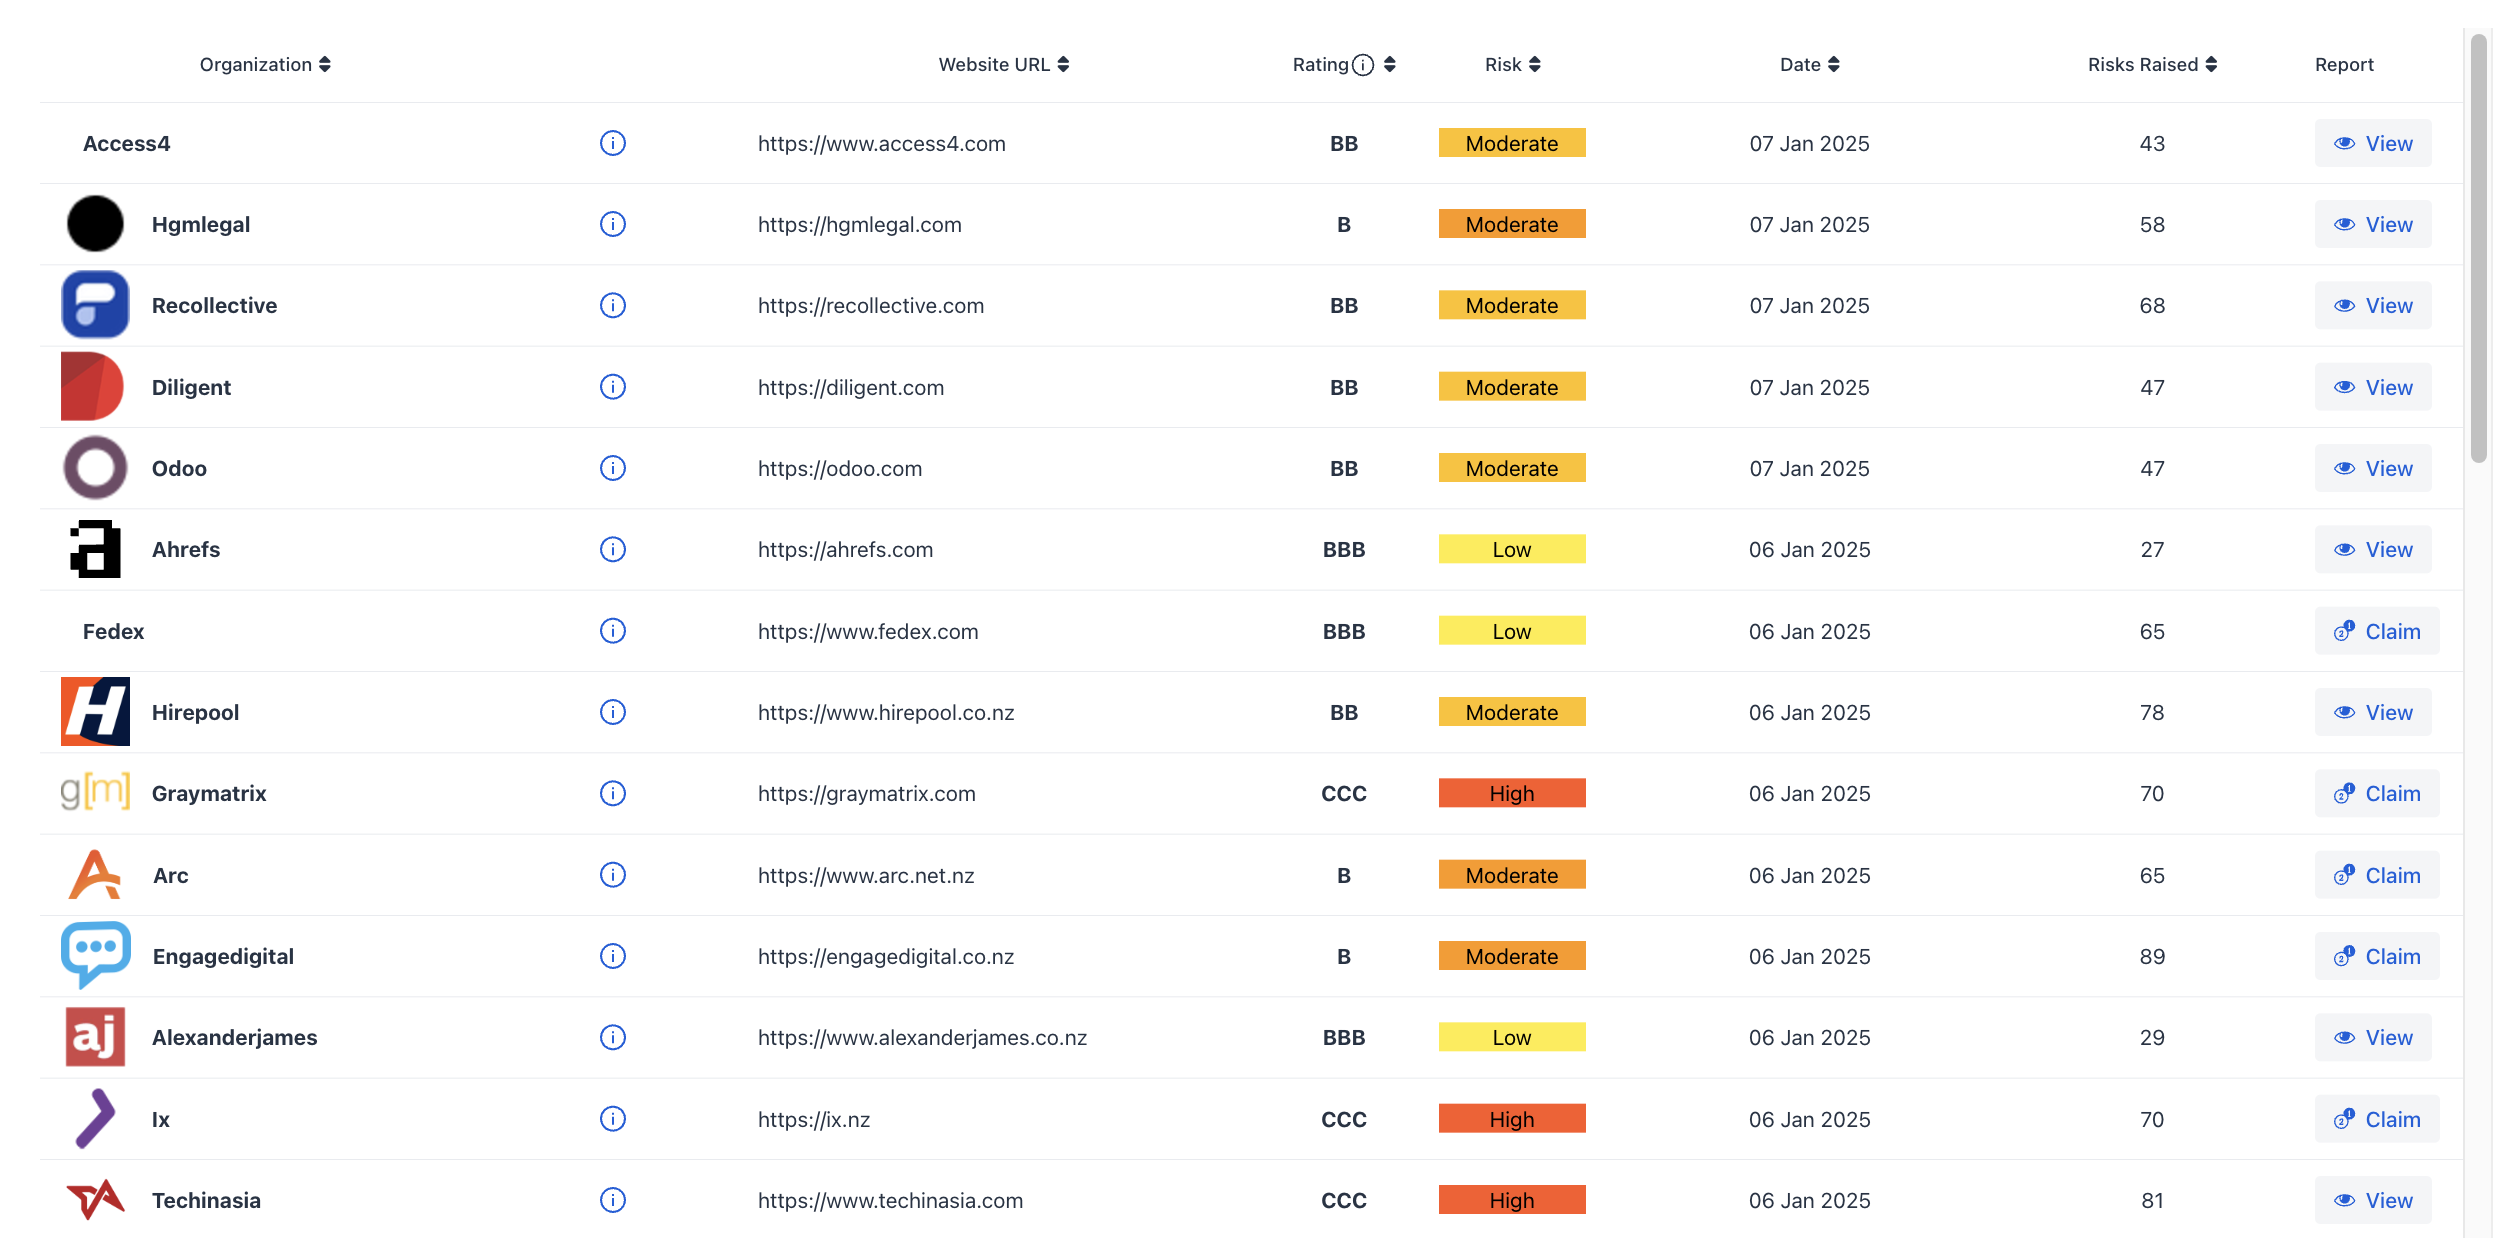
Task: Open https://www.fedex.com URL
Action: tap(868, 631)
